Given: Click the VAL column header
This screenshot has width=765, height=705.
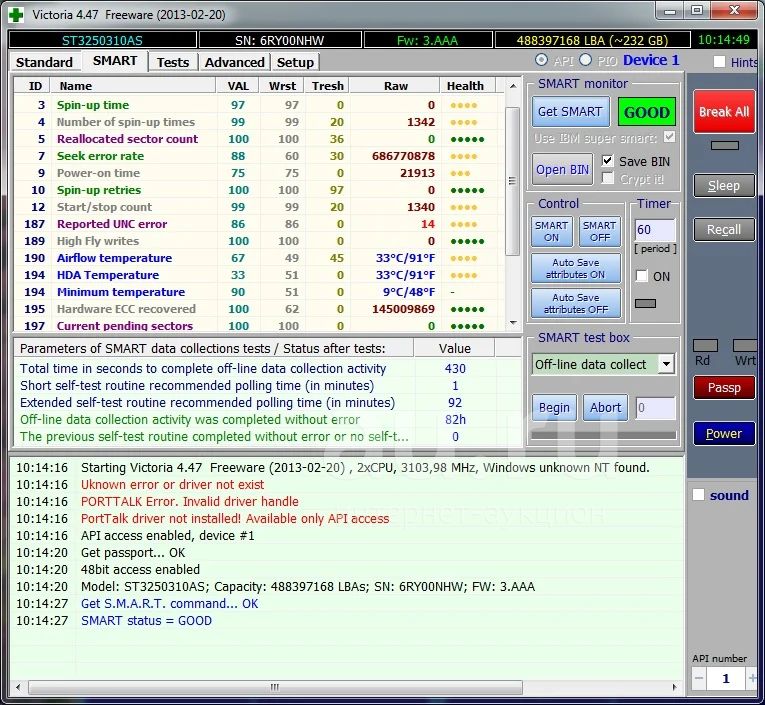Looking at the screenshot, I should (x=238, y=86).
